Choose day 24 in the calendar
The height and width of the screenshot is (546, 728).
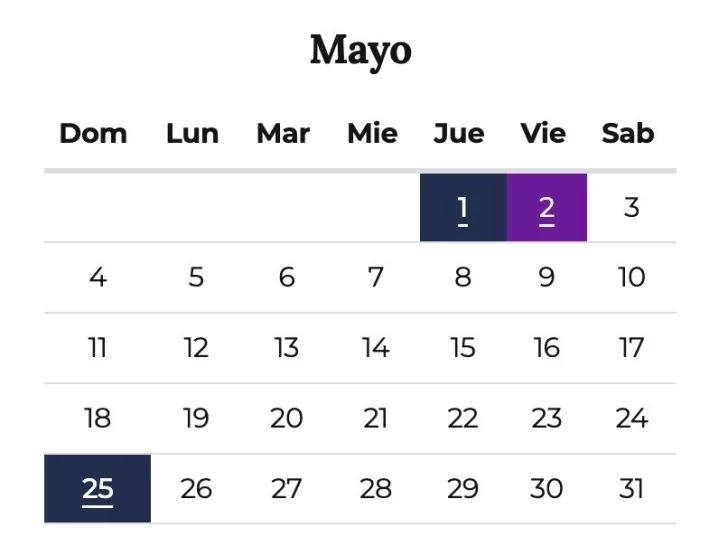click(631, 418)
